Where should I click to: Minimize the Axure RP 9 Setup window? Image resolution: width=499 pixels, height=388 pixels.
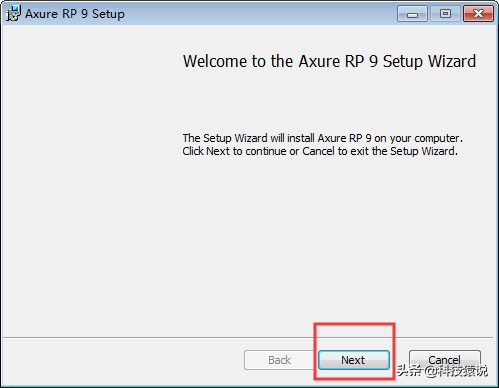(x=412, y=14)
